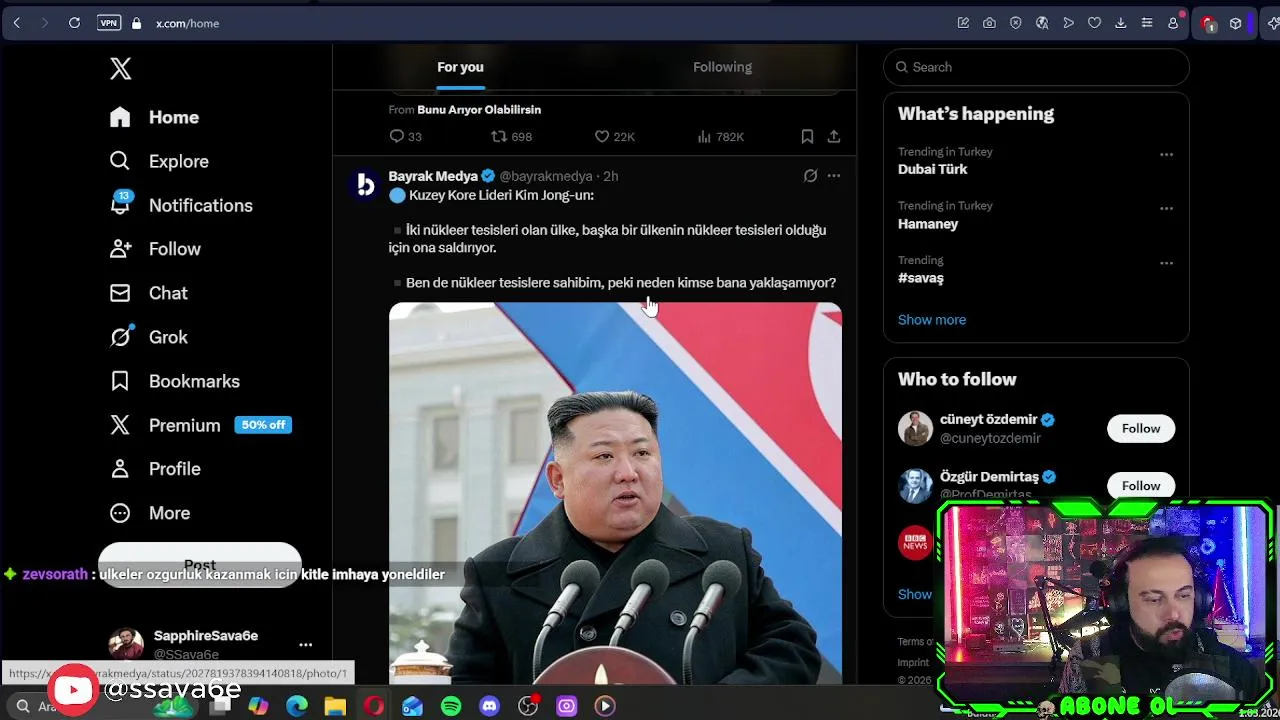The width and height of the screenshot is (1280, 720).
Task: Open the browser downloads icon
Action: [x=1120, y=23]
